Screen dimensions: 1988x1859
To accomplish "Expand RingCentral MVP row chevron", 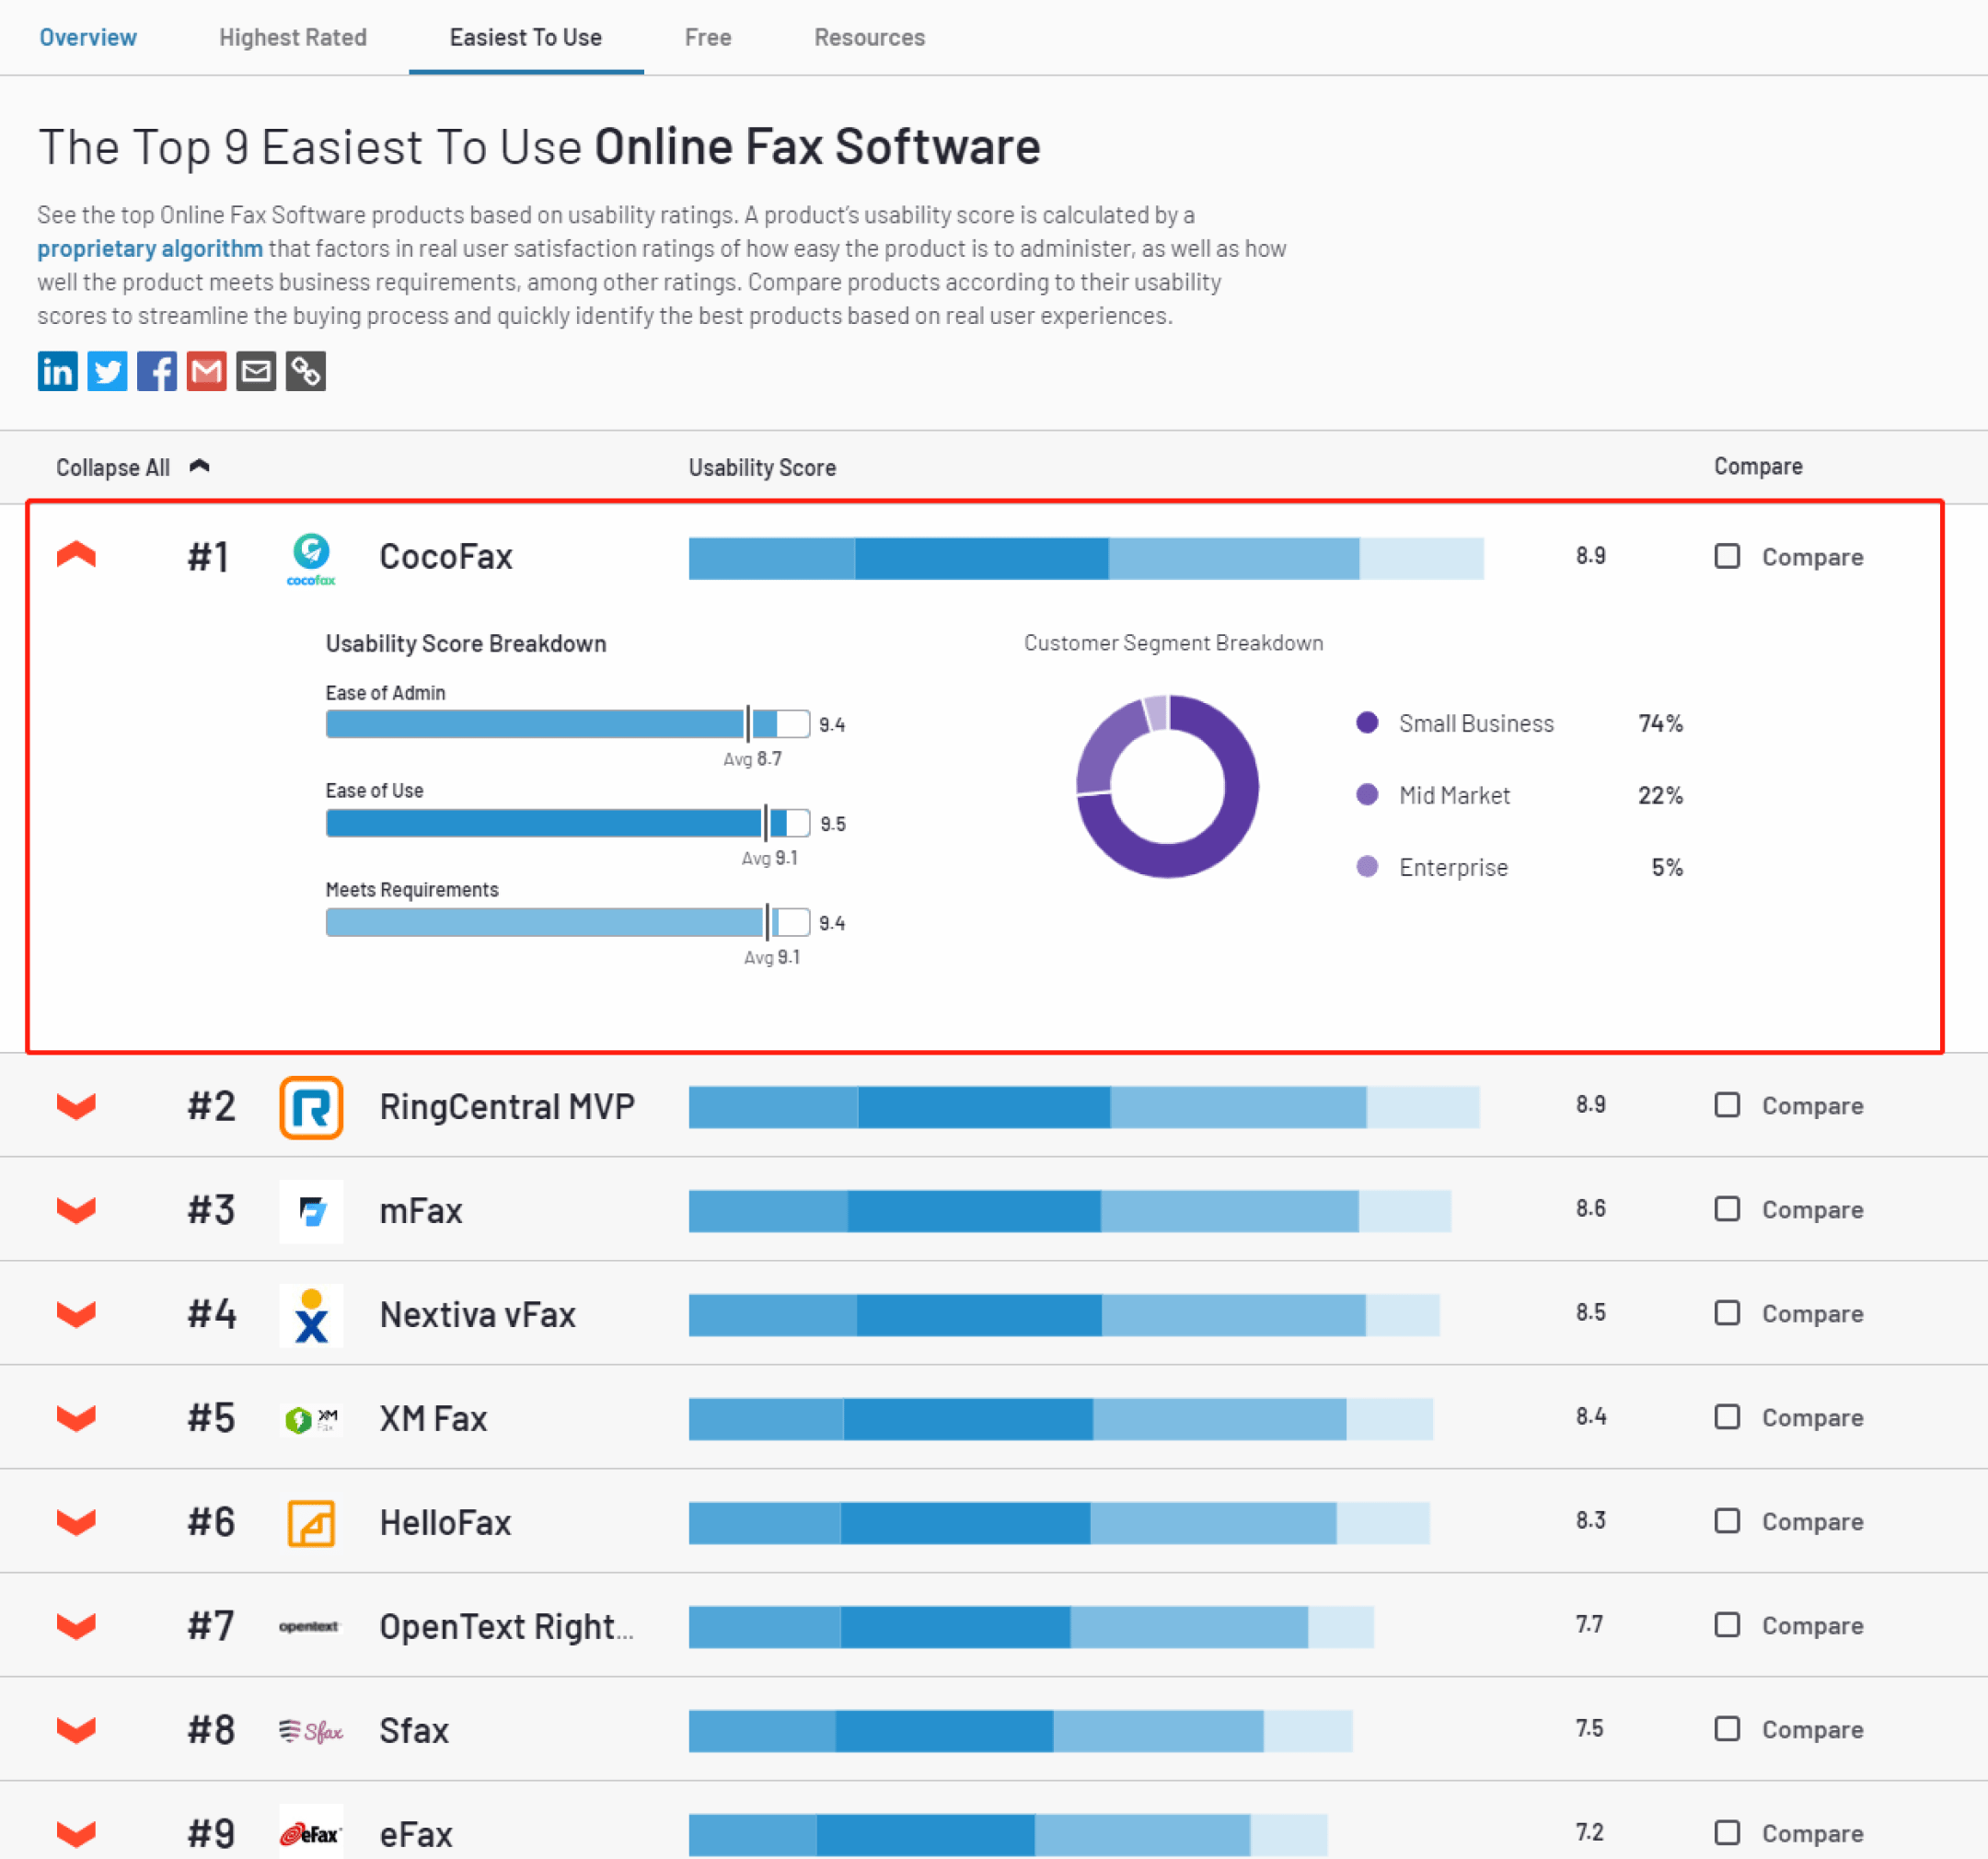I will click(76, 1106).
